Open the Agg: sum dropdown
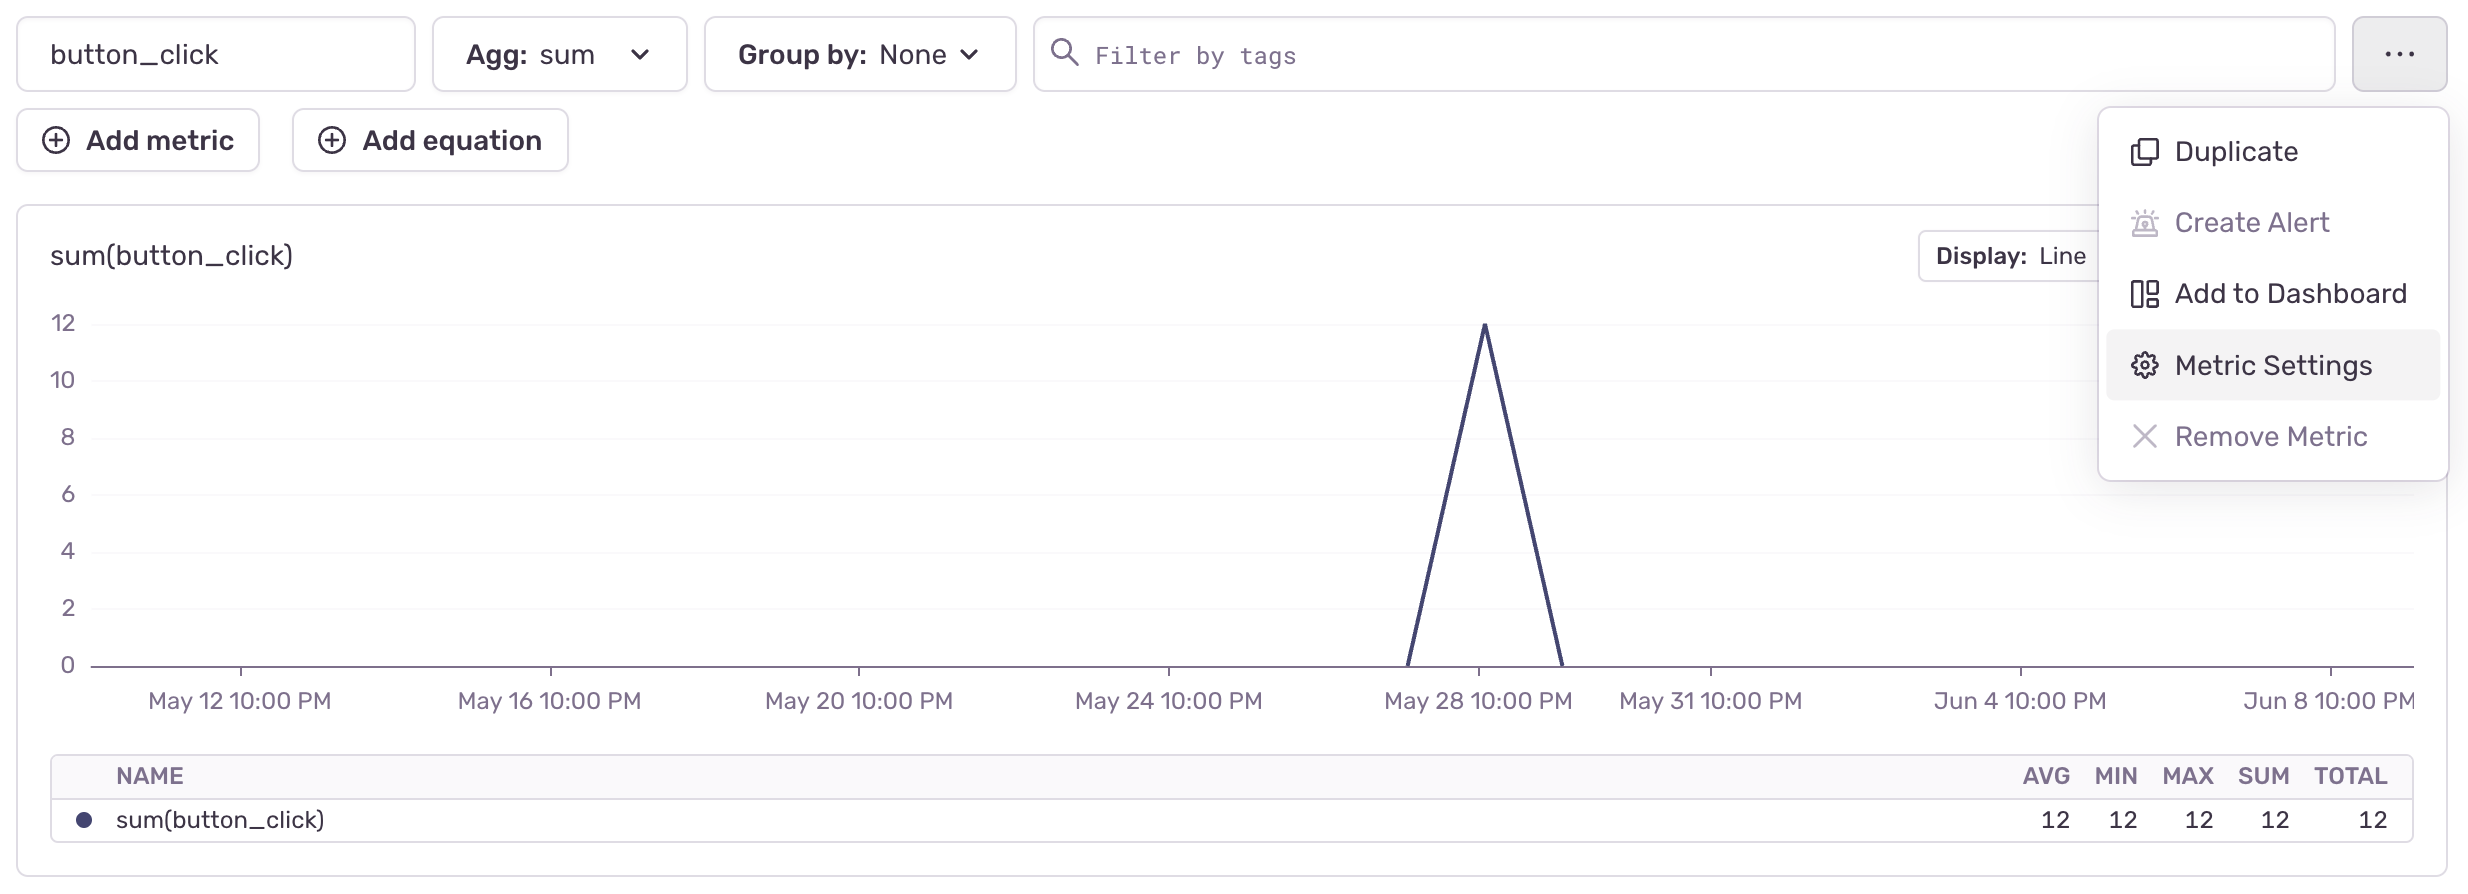2468x894 pixels. point(559,54)
